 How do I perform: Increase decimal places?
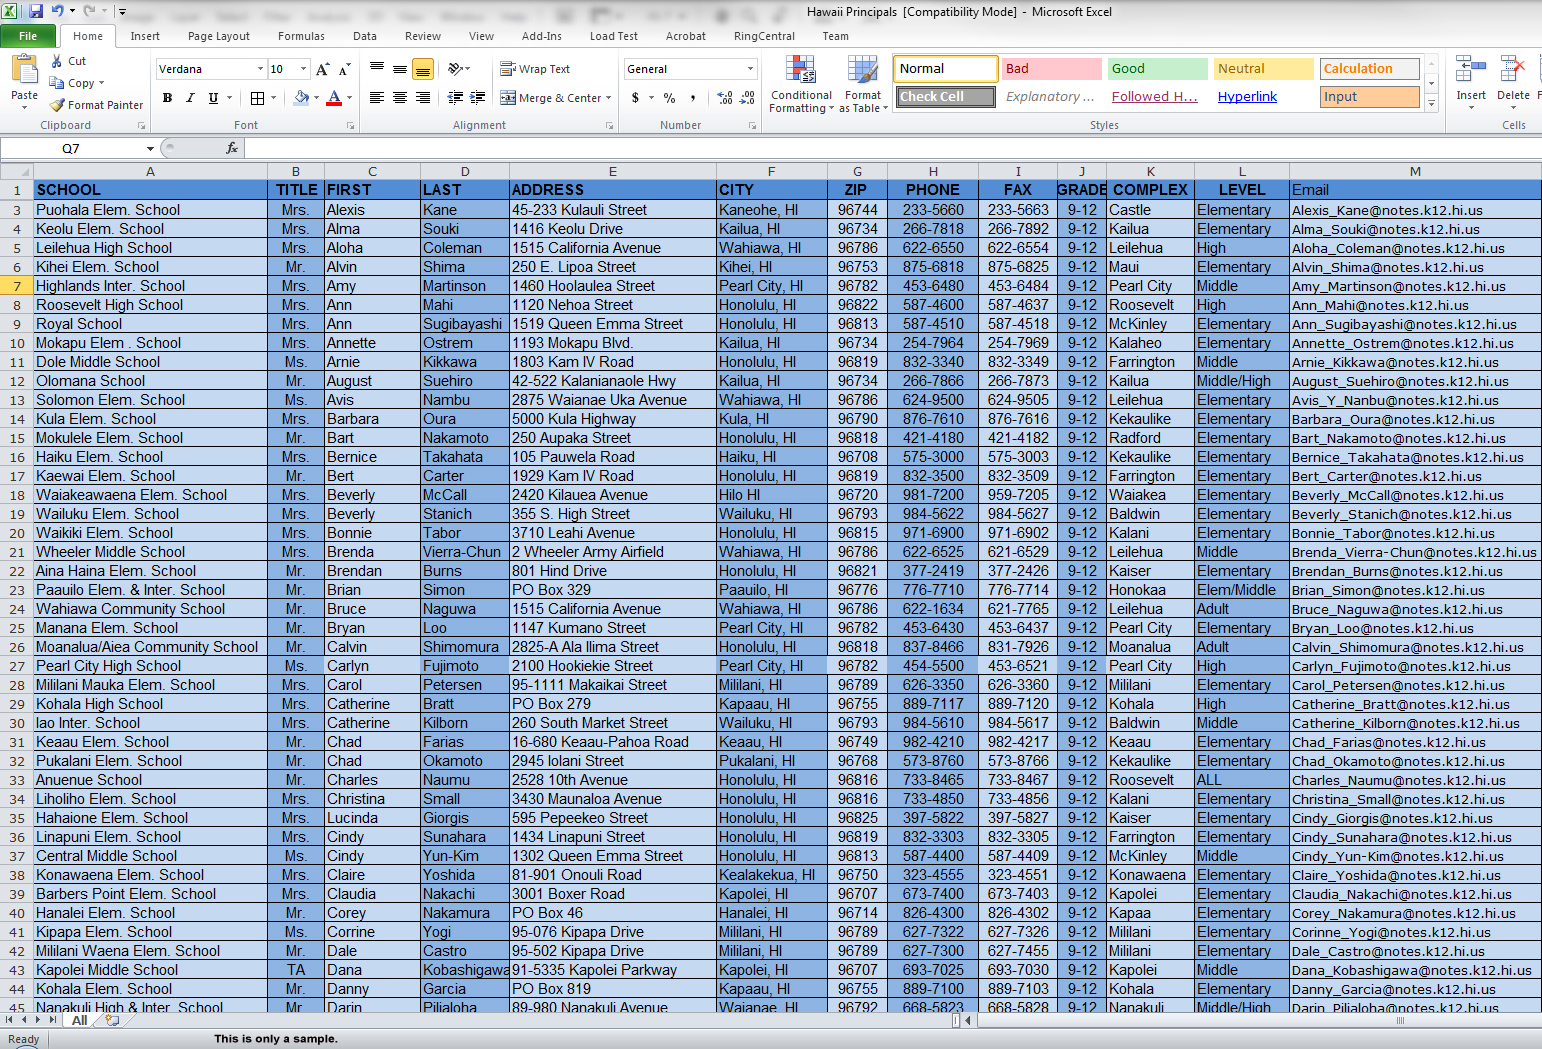pyautogui.click(x=725, y=98)
